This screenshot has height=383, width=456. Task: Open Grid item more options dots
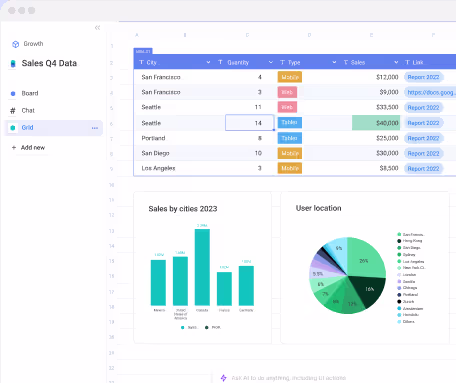point(95,128)
